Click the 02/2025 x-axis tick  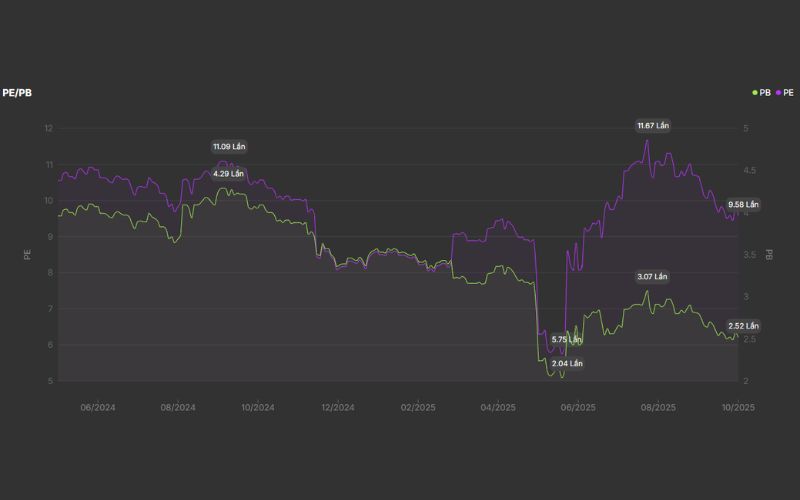point(418,407)
